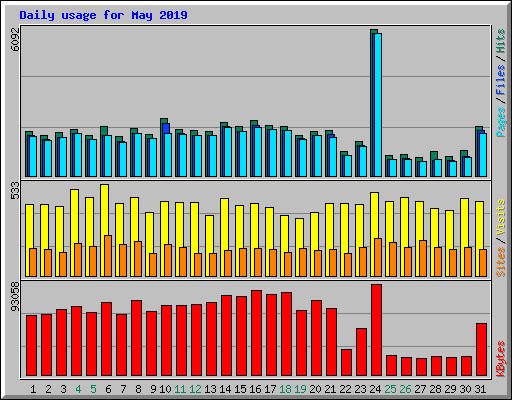Click the day 27 x-axis label
Viewport: 512px width, 400px height.
[420, 389]
